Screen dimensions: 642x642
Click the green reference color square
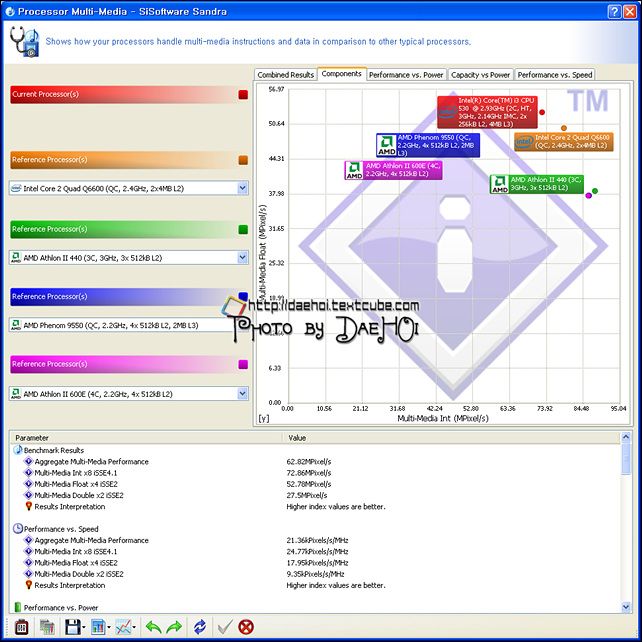[x=243, y=229]
